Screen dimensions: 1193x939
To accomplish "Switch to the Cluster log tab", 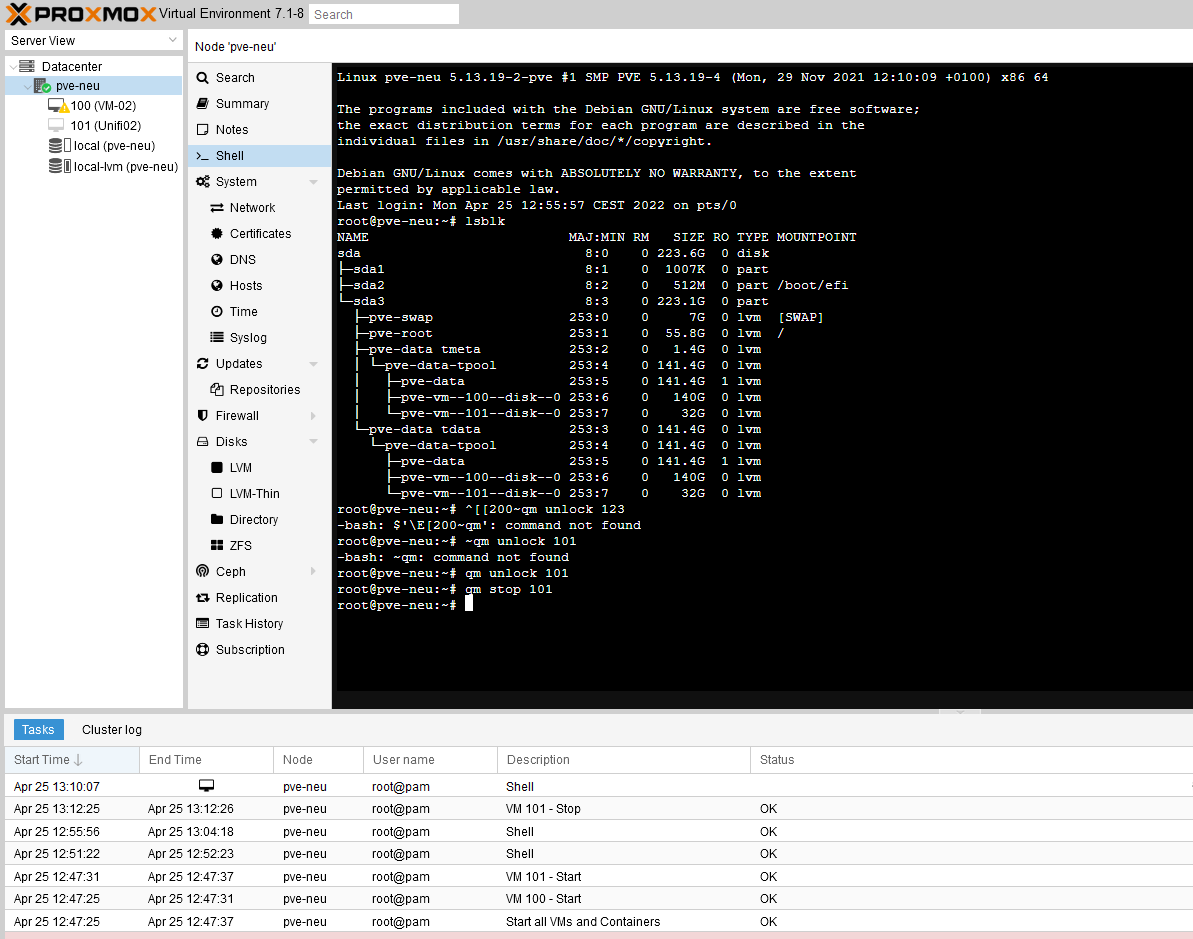I will click(112, 730).
